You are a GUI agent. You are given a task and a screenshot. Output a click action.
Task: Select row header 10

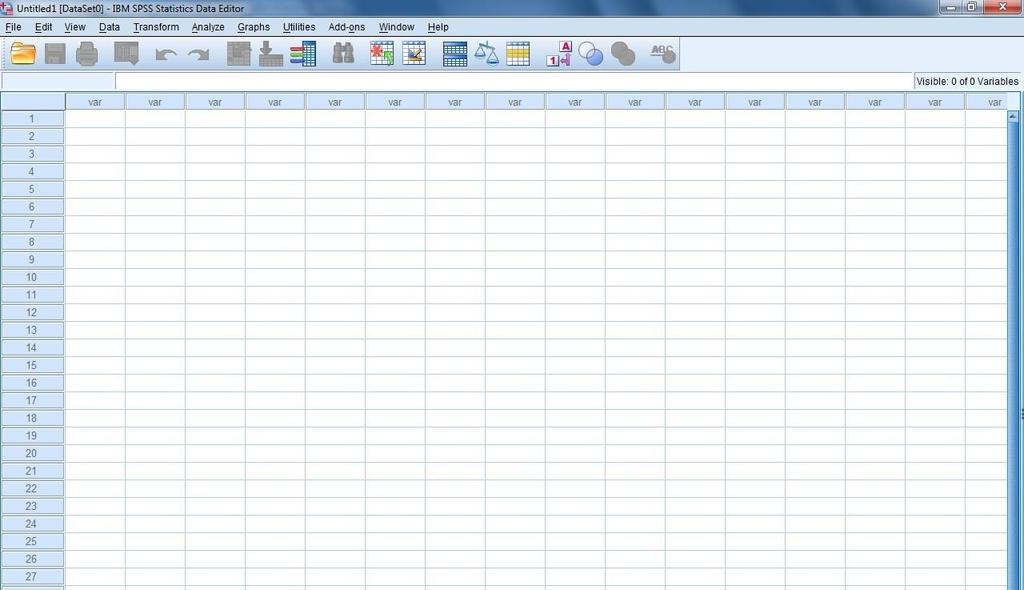(32, 278)
